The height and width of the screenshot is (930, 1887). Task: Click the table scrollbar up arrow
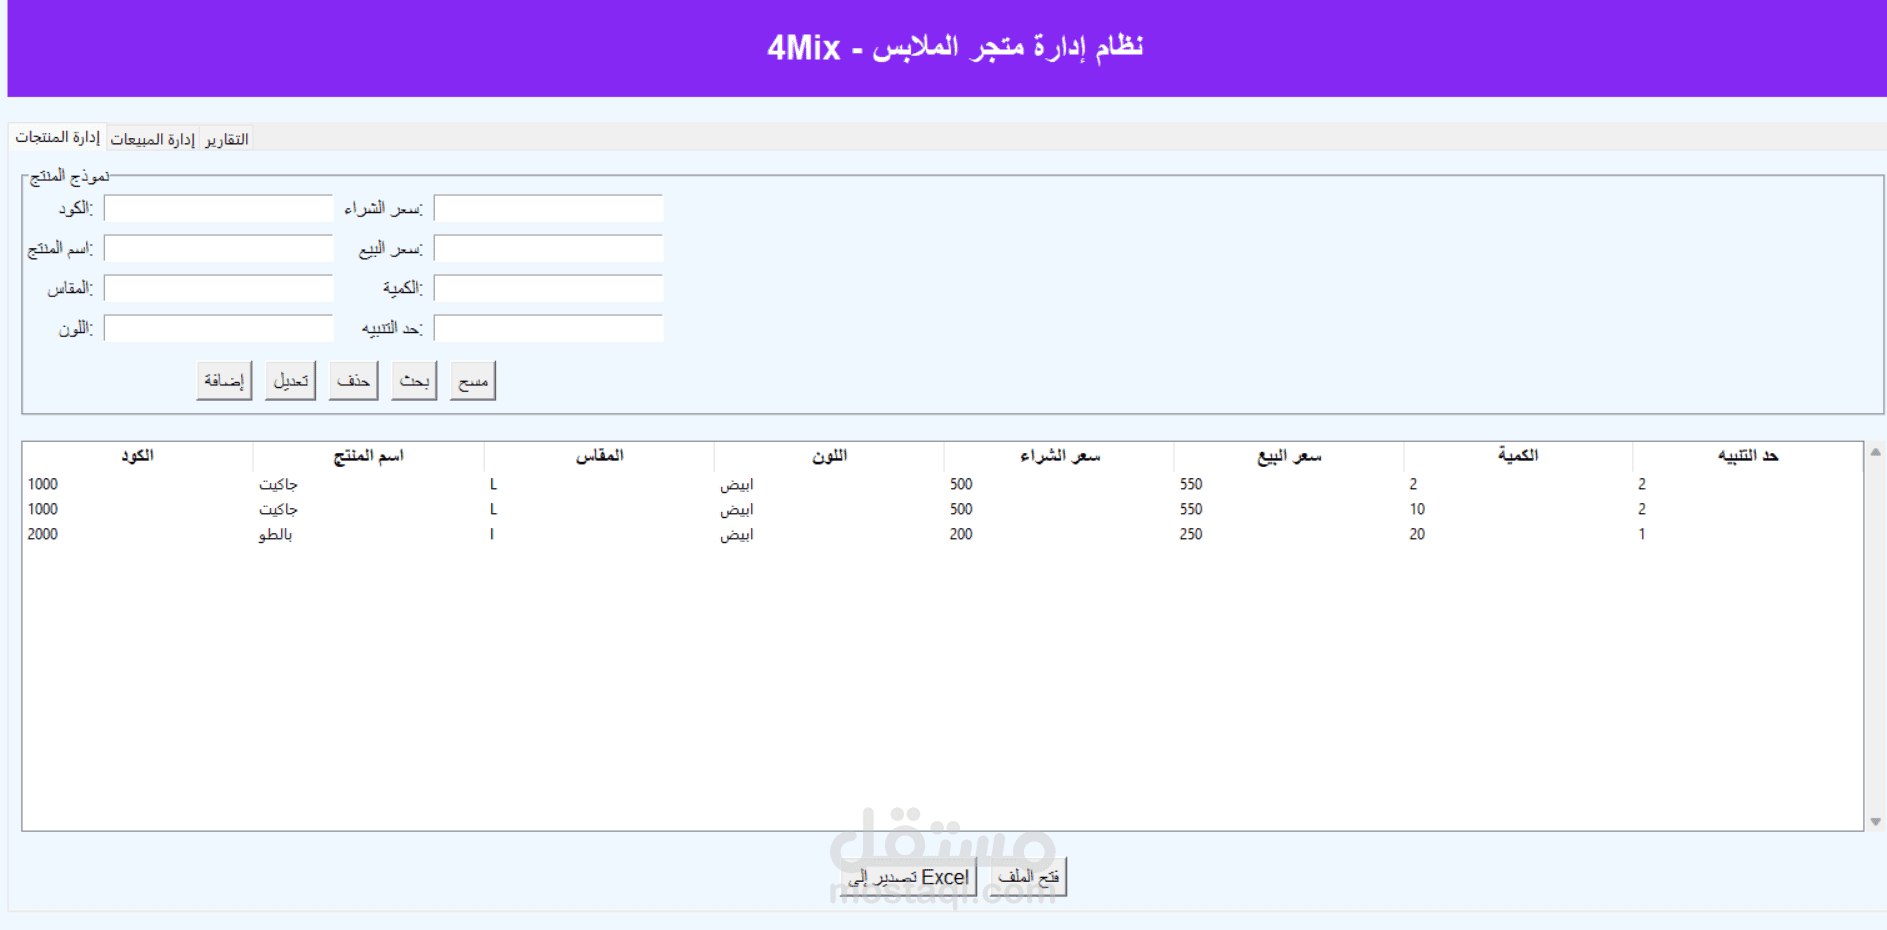click(x=1875, y=452)
